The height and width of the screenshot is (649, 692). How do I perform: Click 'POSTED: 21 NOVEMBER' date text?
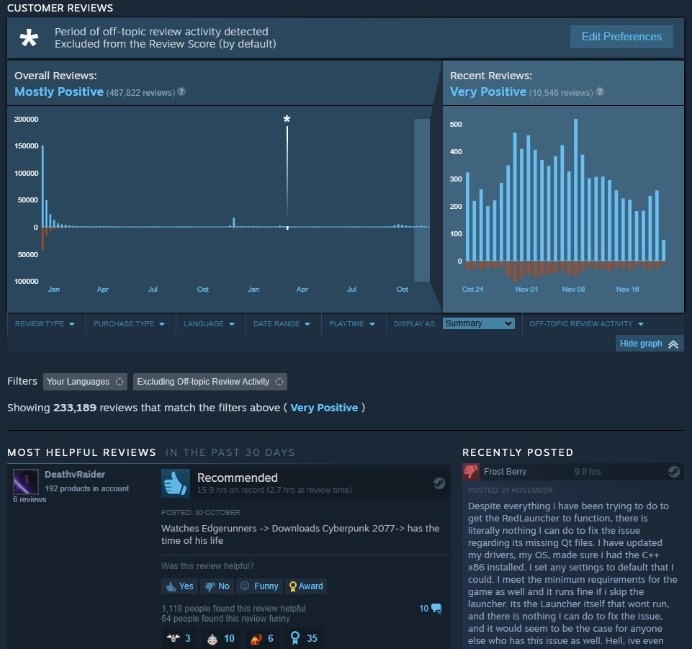tap(510, 490)
